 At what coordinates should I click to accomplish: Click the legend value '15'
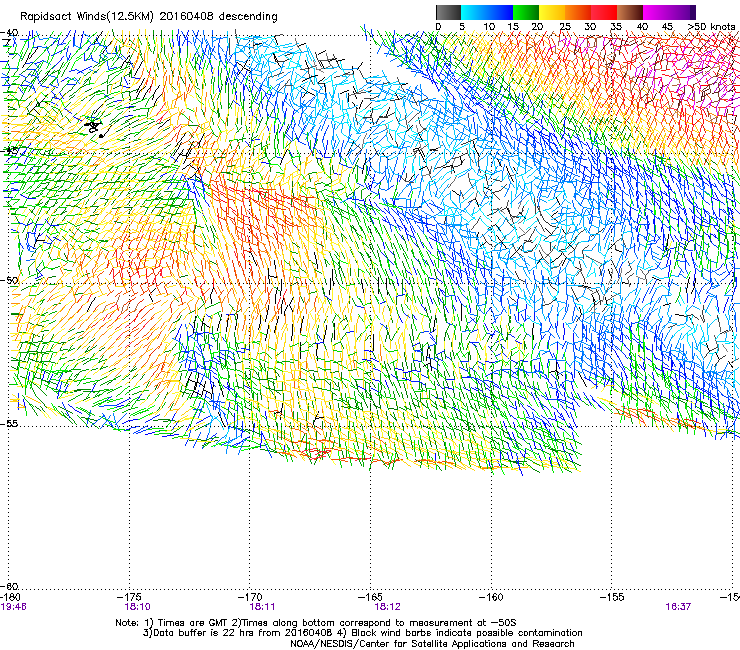pyautogui.click(x=513, y=27)
